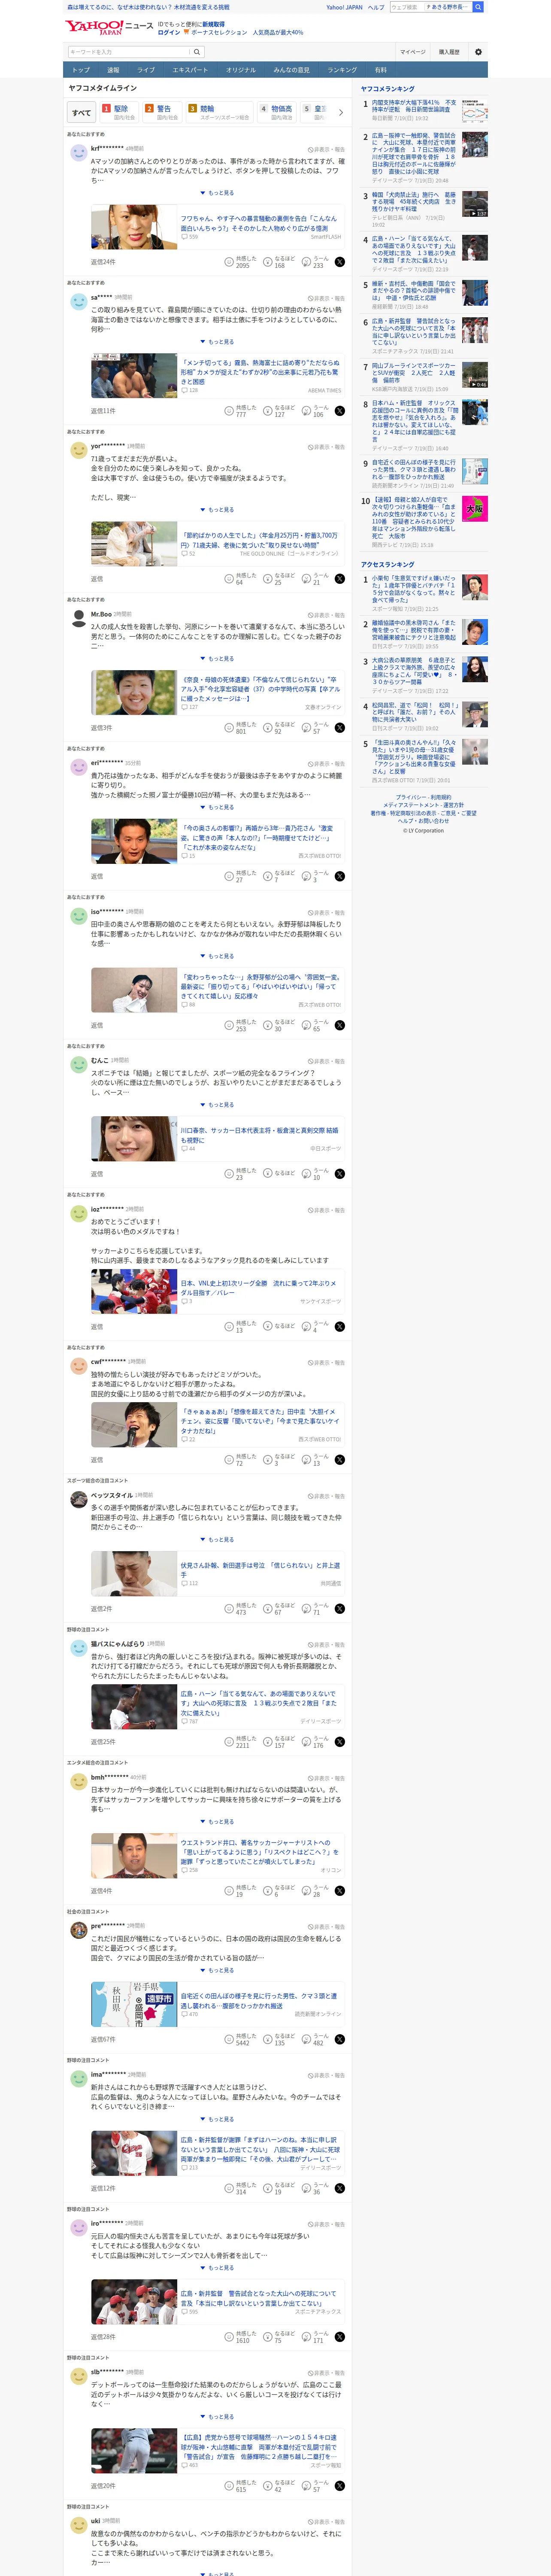The width and height of the screenshot is (551, 2576).
Task: Share bmh's comment on X
Action: (x=340, y=1891)
